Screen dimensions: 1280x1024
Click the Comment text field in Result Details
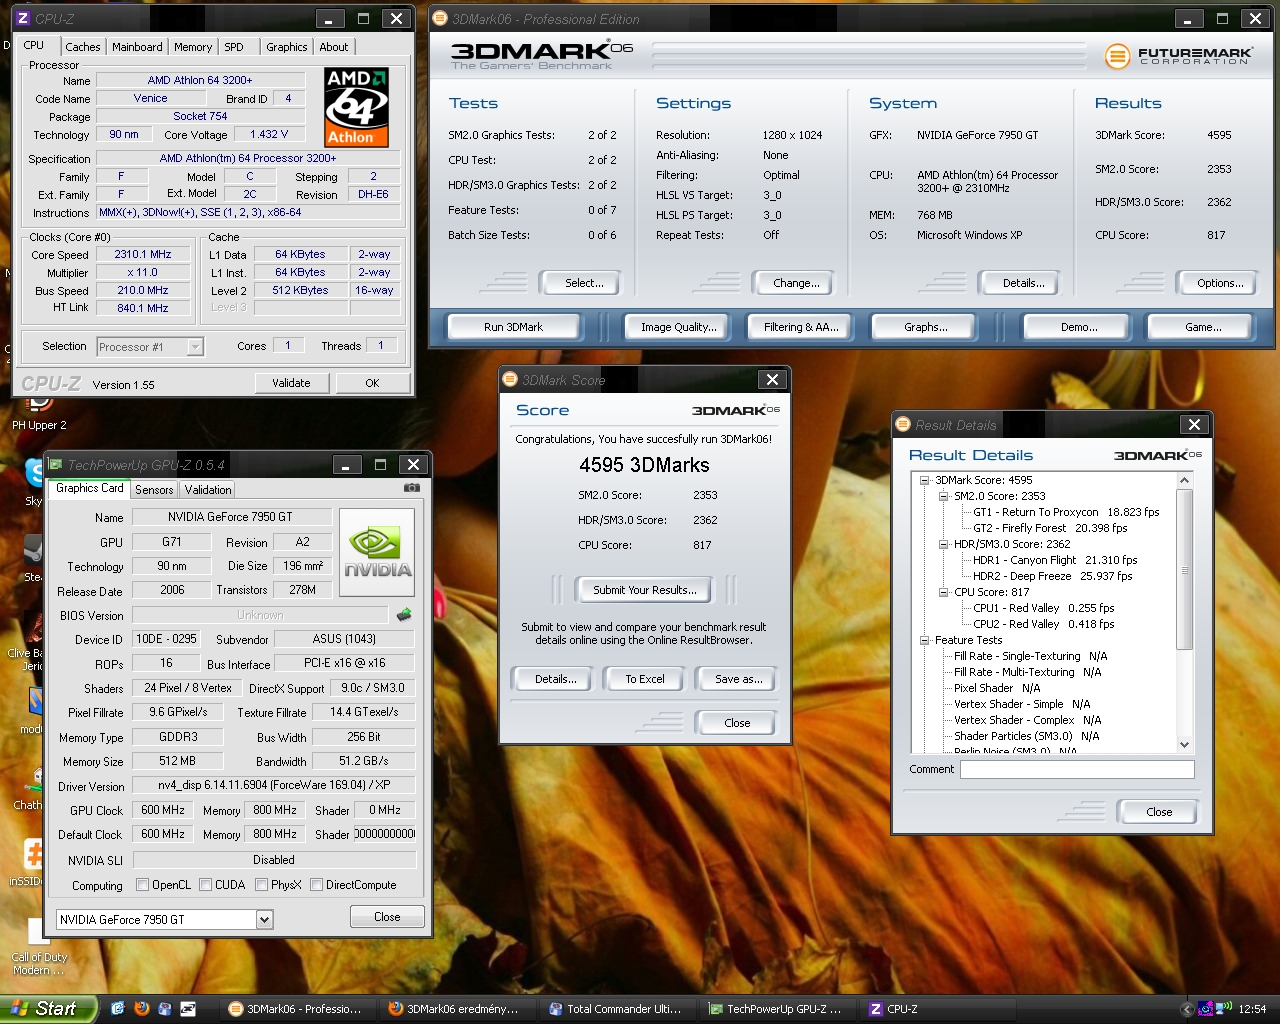[1077, 769]
